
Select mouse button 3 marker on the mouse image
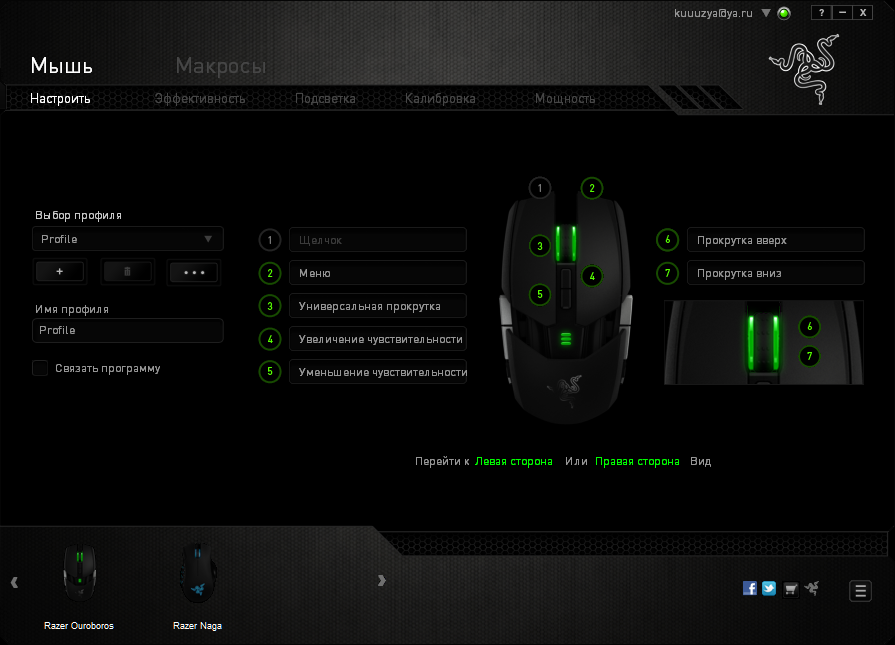tap(540, 245)
